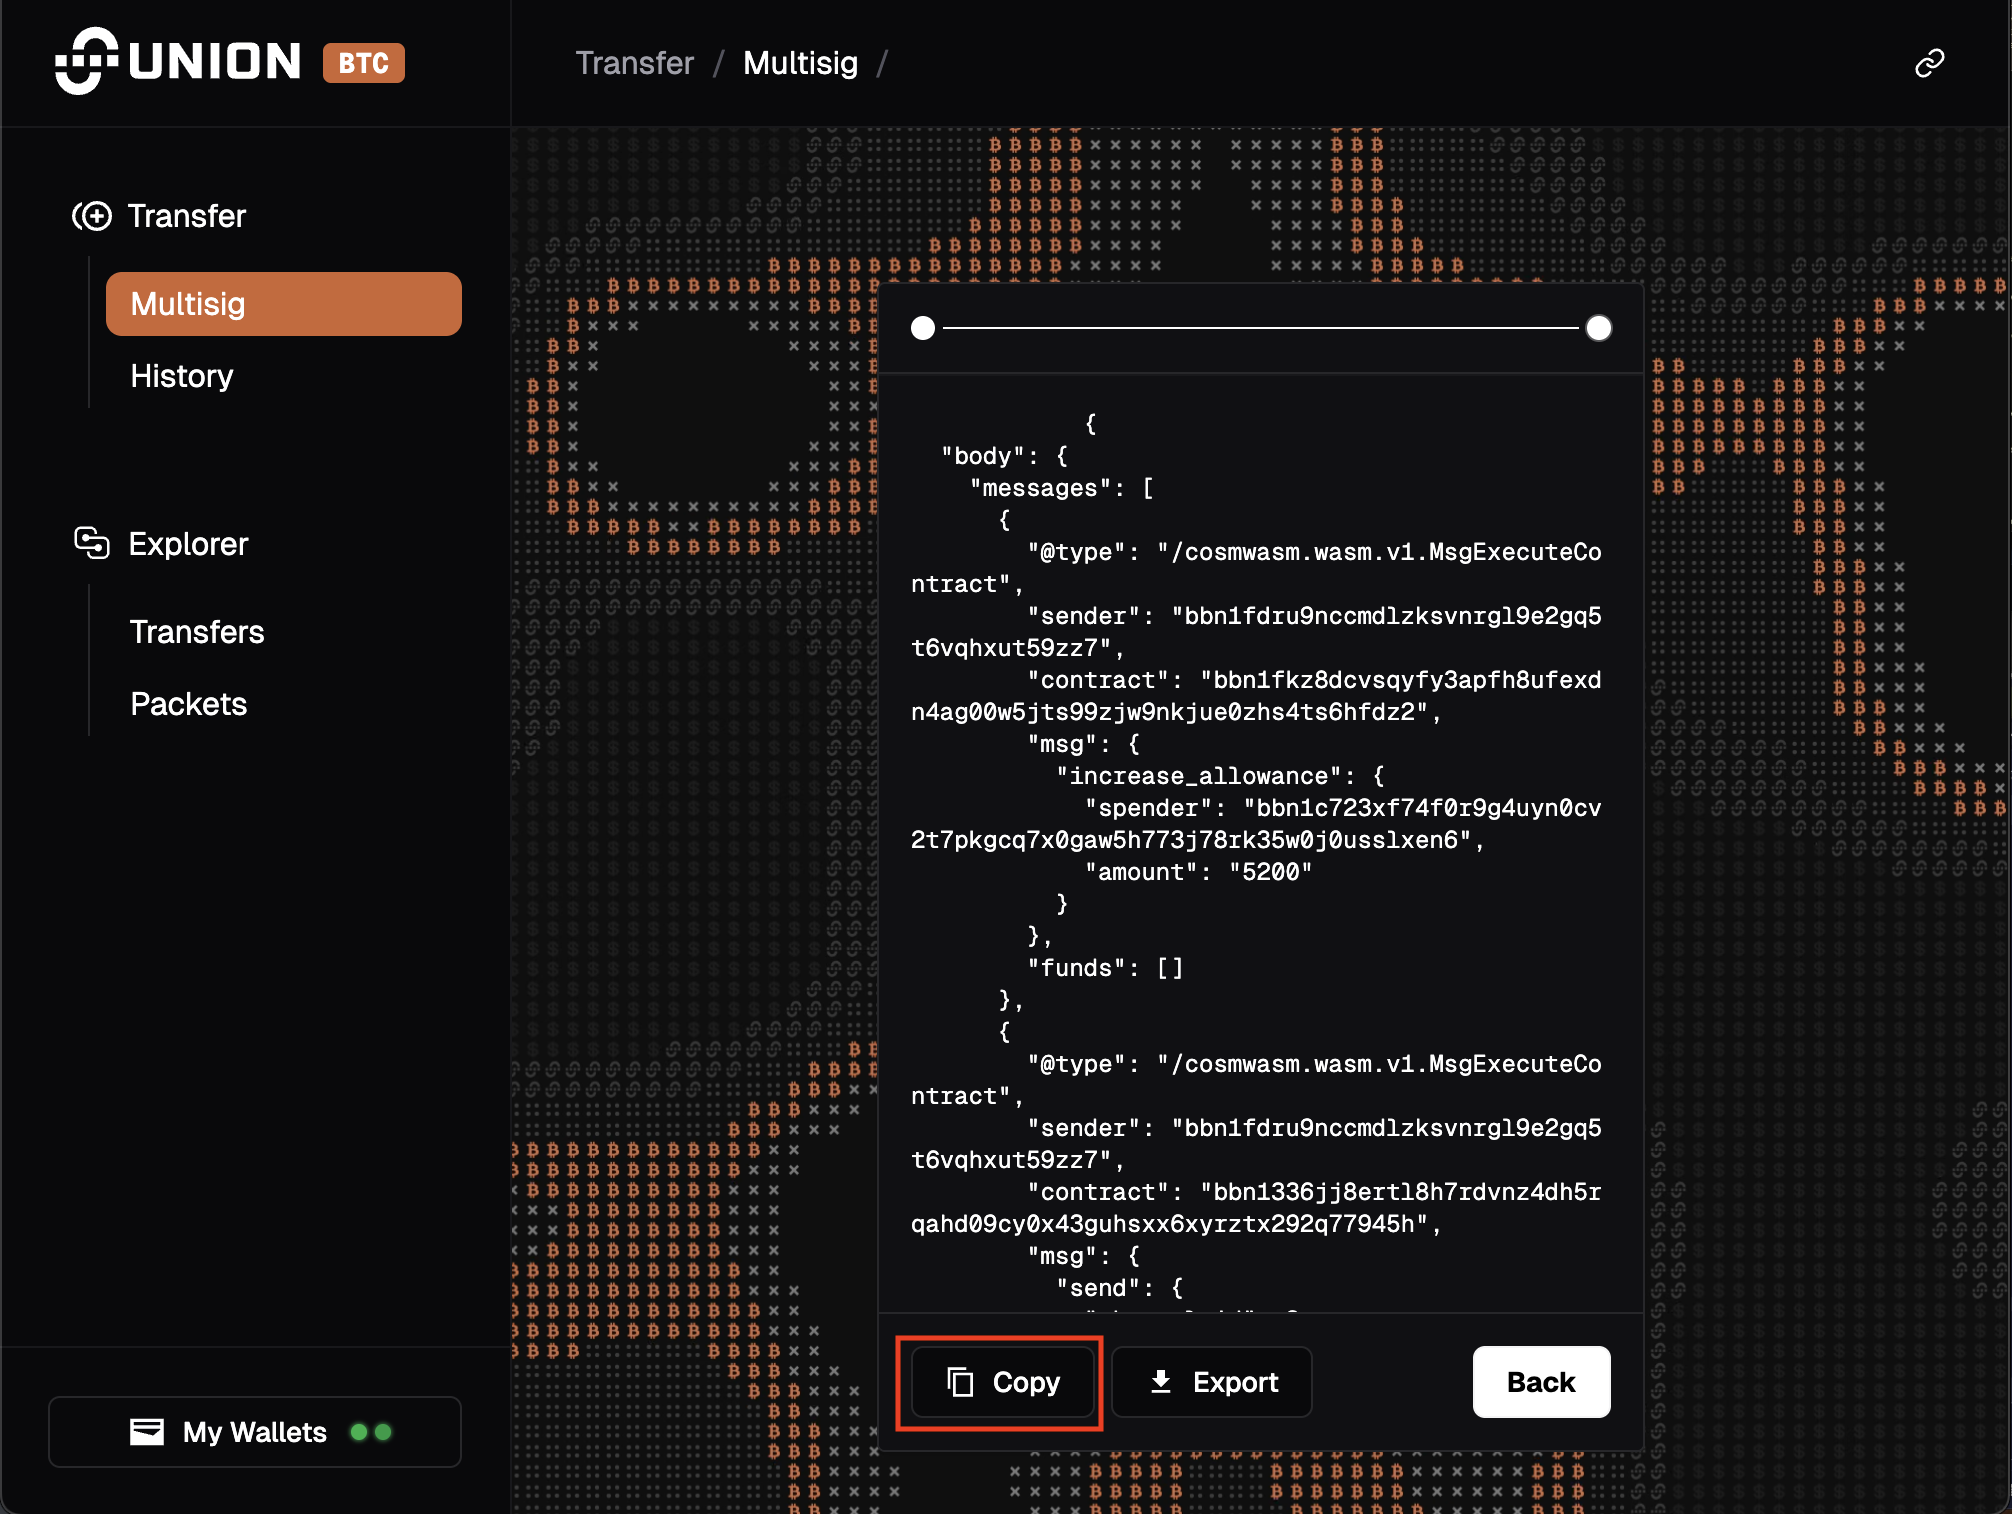Open the History page

(181, 376)
